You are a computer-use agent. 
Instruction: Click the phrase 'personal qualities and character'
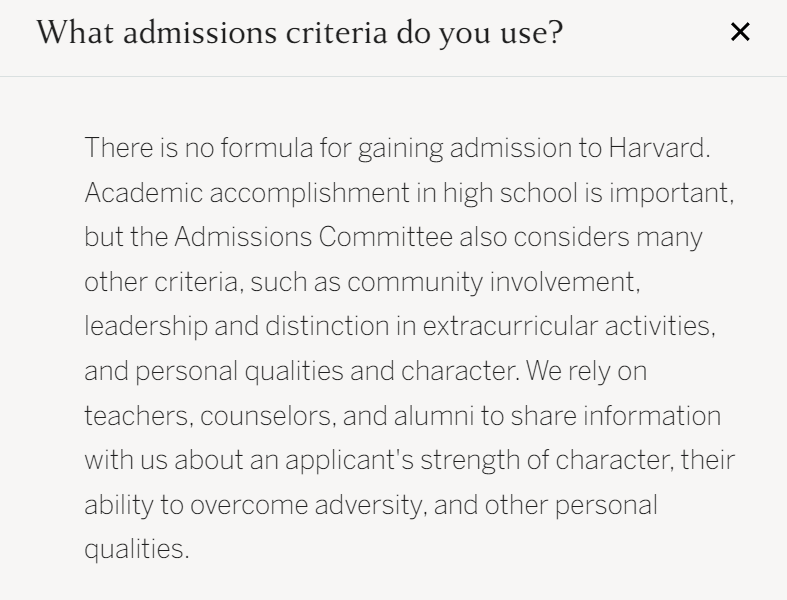pos(325,372)
